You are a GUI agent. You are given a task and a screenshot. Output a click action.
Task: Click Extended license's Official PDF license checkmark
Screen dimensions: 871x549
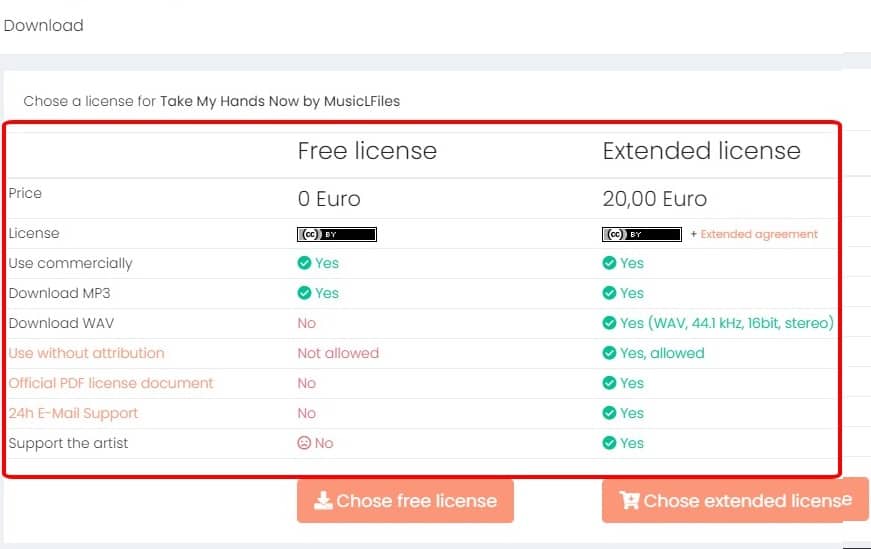coord(609,383)
